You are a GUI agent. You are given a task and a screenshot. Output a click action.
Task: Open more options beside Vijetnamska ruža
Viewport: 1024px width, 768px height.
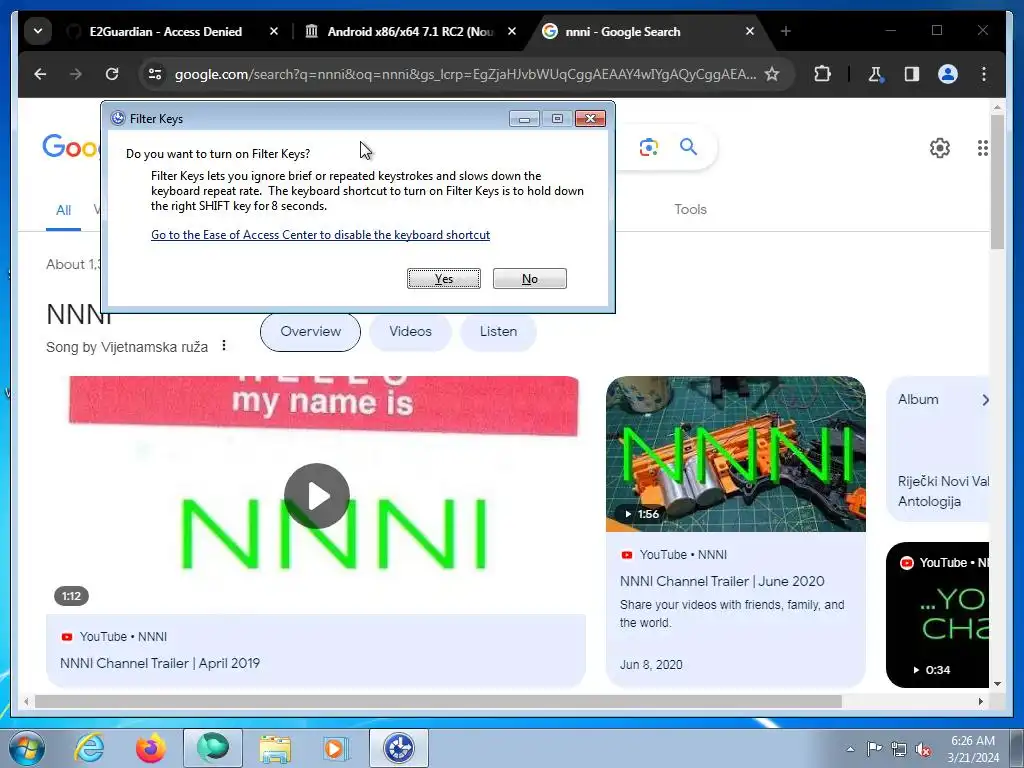tap(224, 345)
